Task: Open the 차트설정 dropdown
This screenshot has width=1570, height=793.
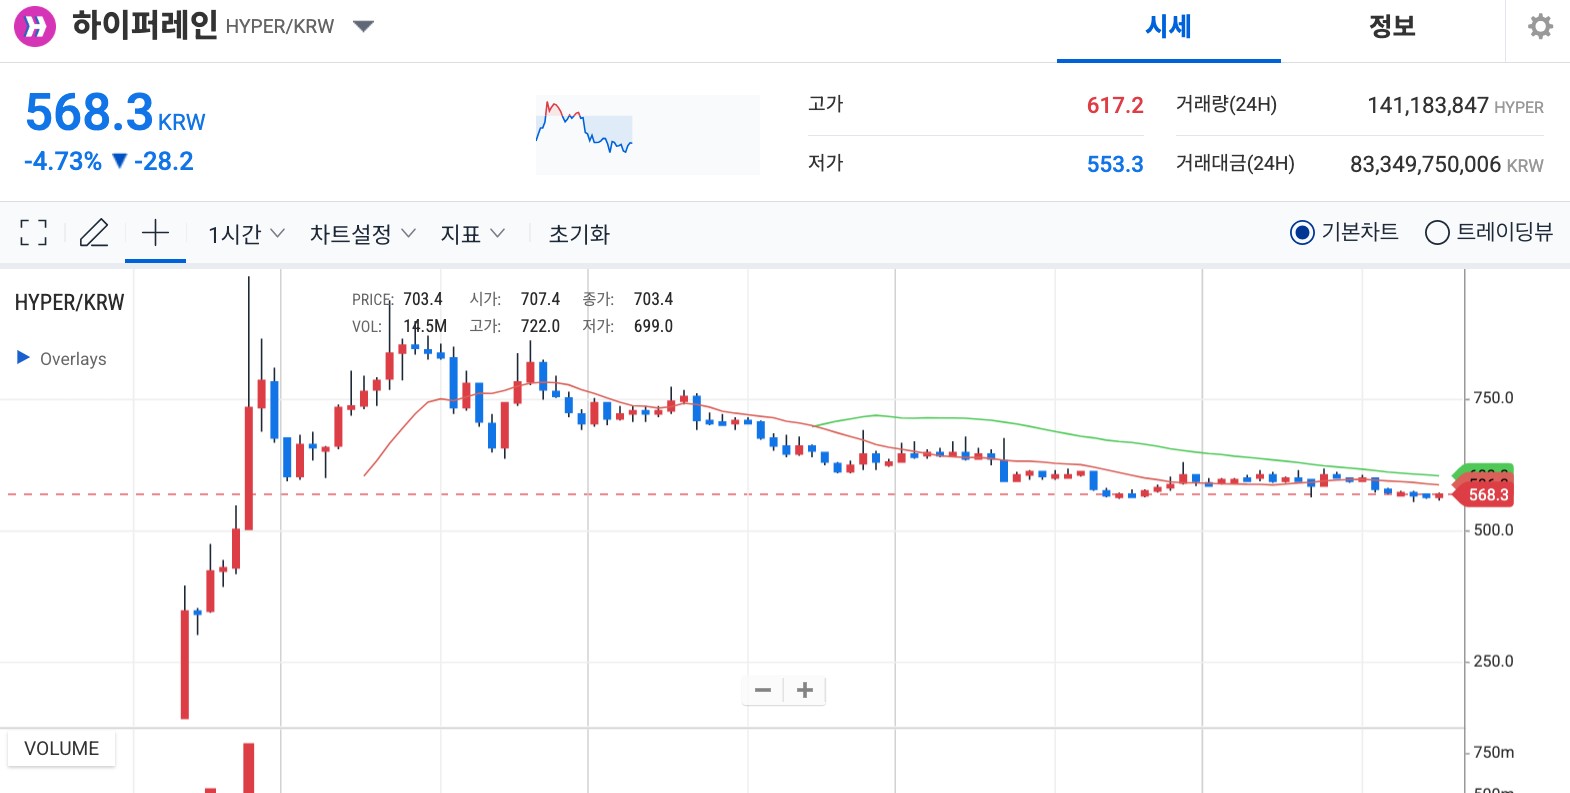Action: pos(362,234)
